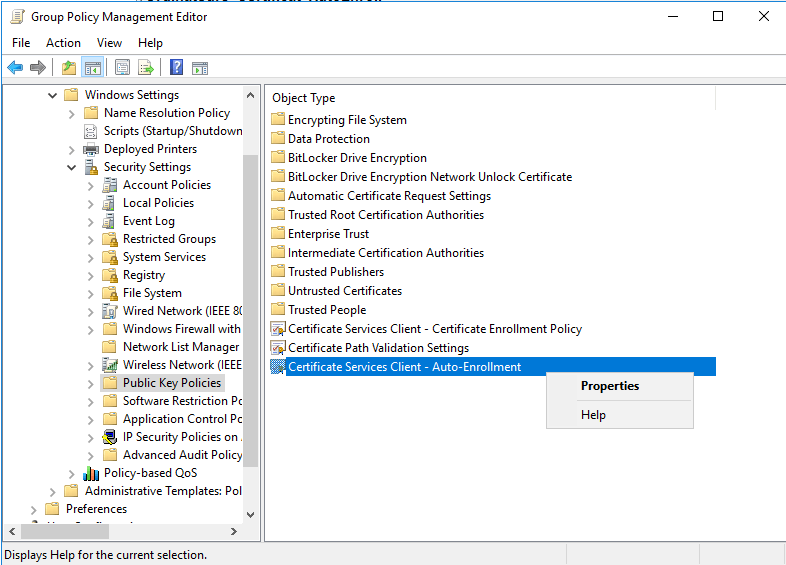The image size is (786, 565).
Task: Click the Back arrow toolbar icon
Action: [16, 67]
